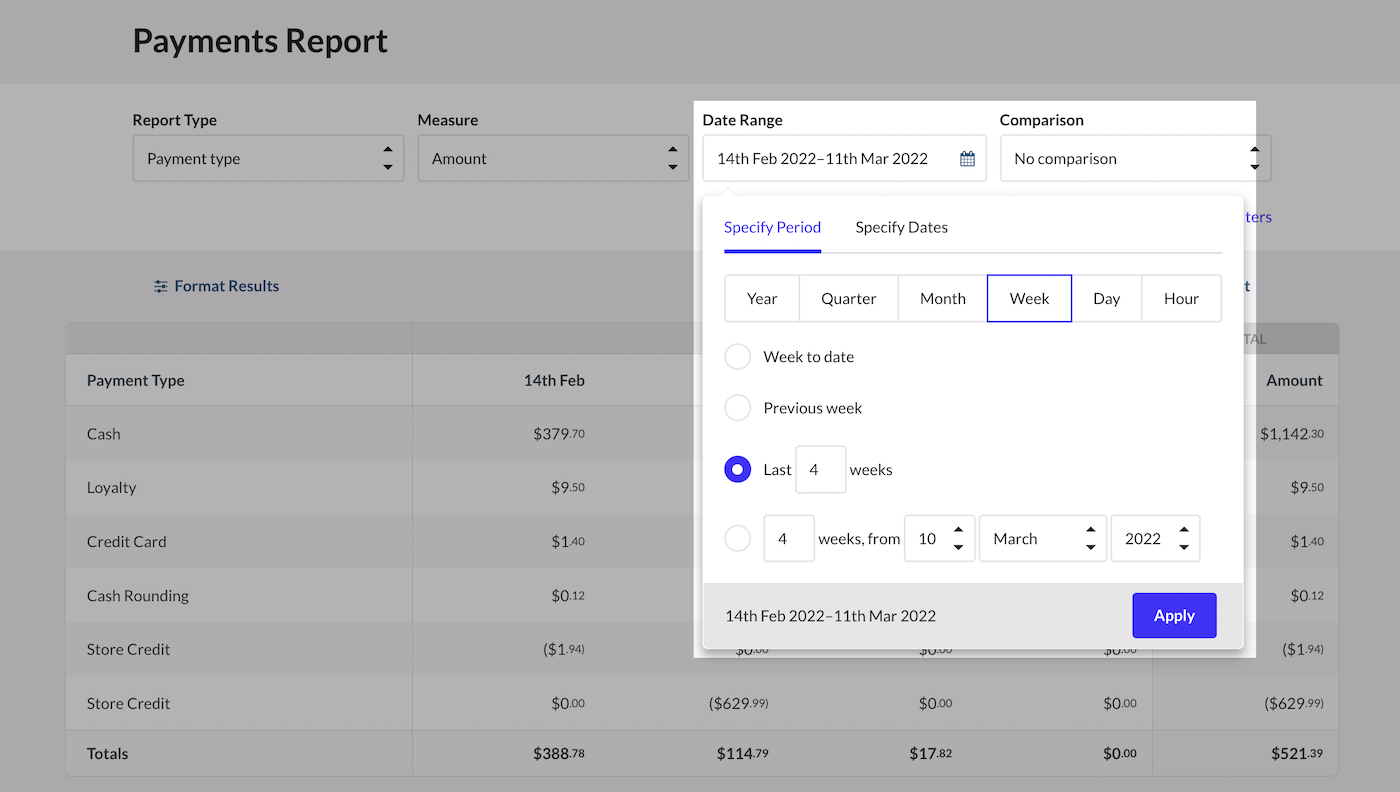Open the day number 10 selector
Image resolution: width=1400 pixels, height=792 pixels.
click(939, 539)
